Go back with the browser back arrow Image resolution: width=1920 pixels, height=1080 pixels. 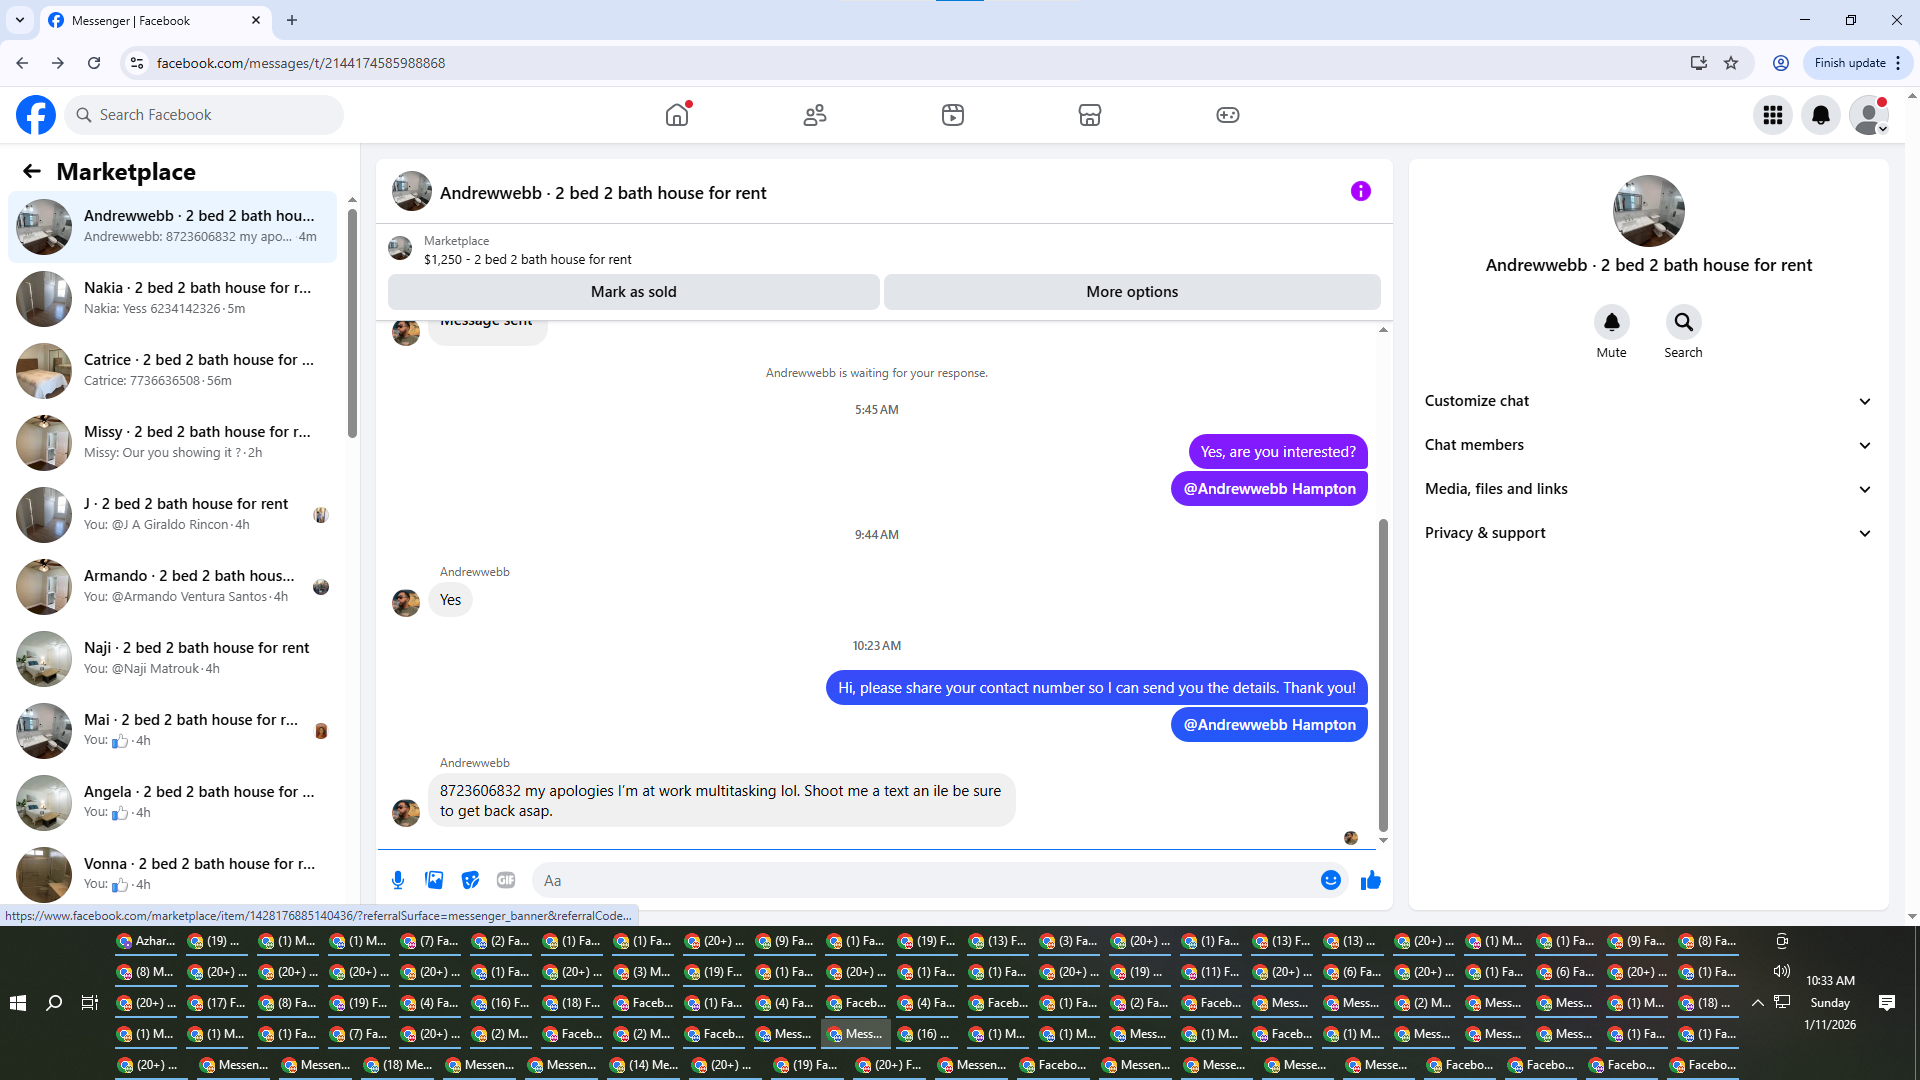point(22,63)
